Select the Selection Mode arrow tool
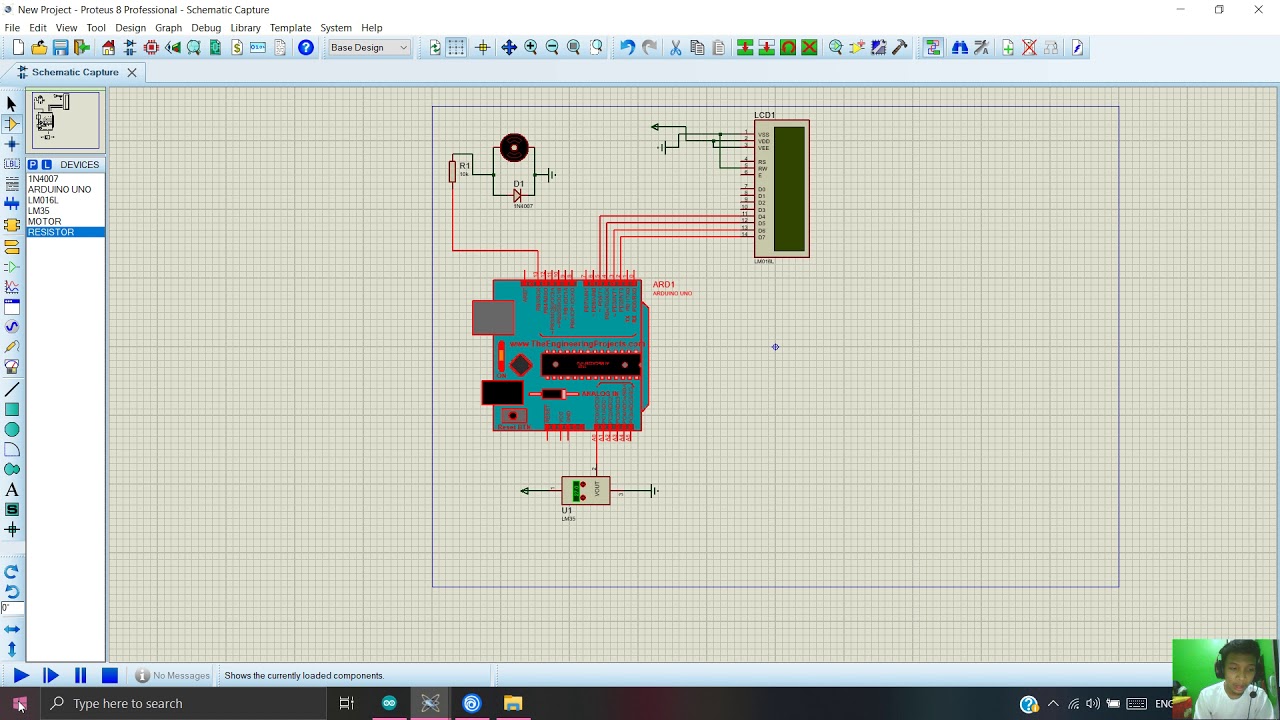Screen dimensions: 1280x720 [12, 104]
